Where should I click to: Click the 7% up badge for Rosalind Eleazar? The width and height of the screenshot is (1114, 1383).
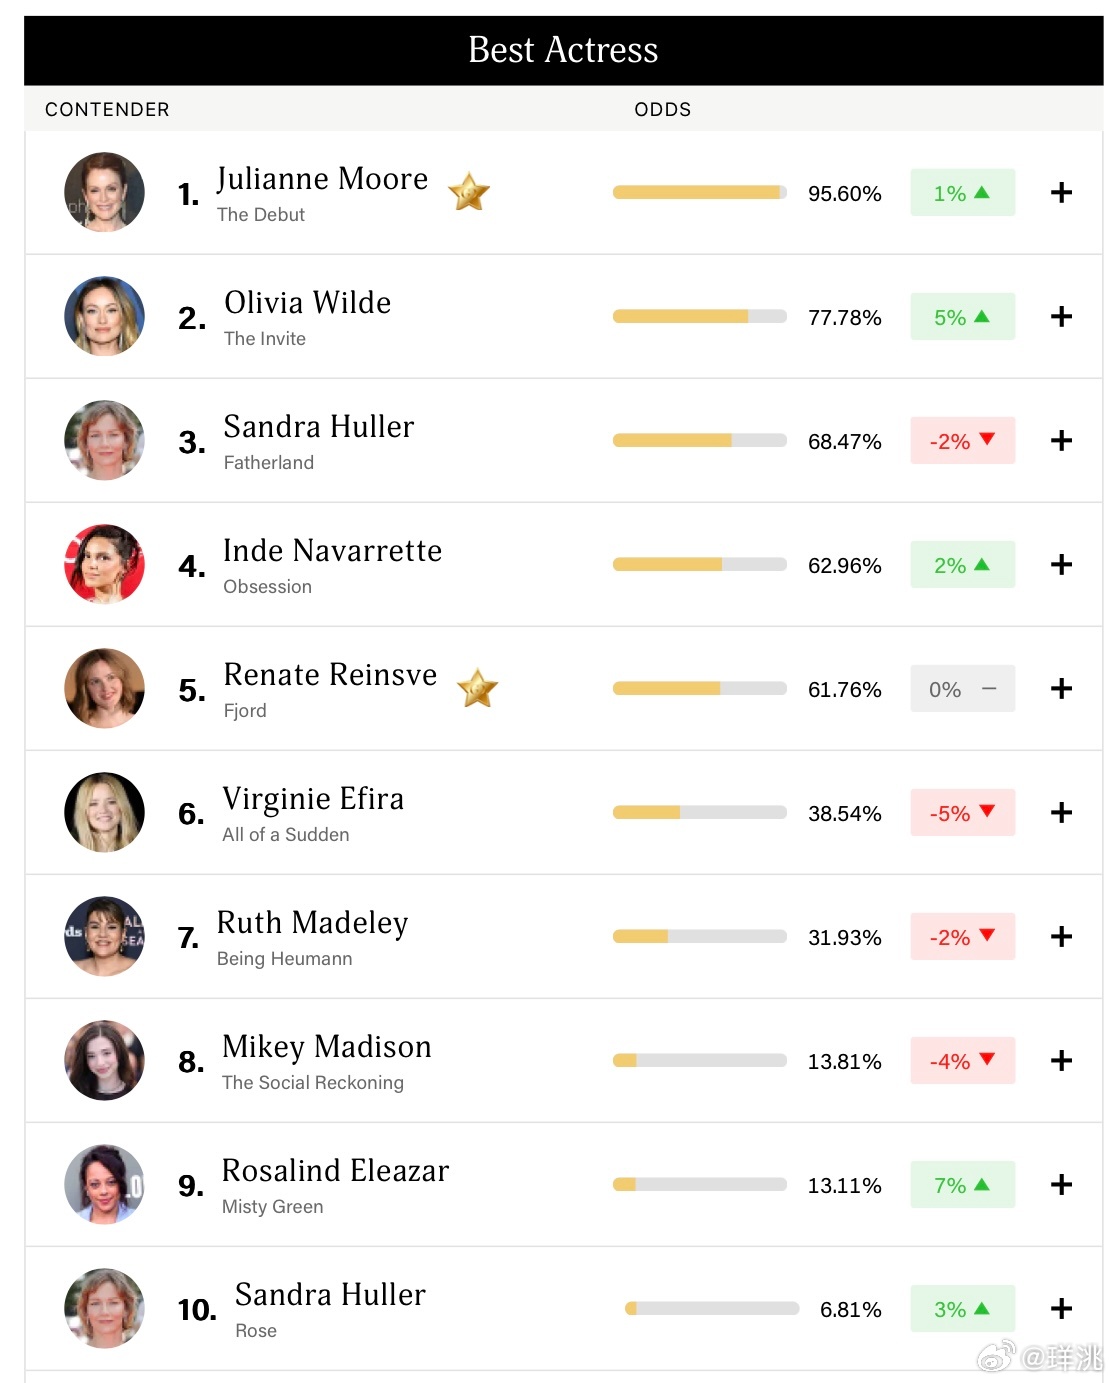click(x=962, y=1185)
